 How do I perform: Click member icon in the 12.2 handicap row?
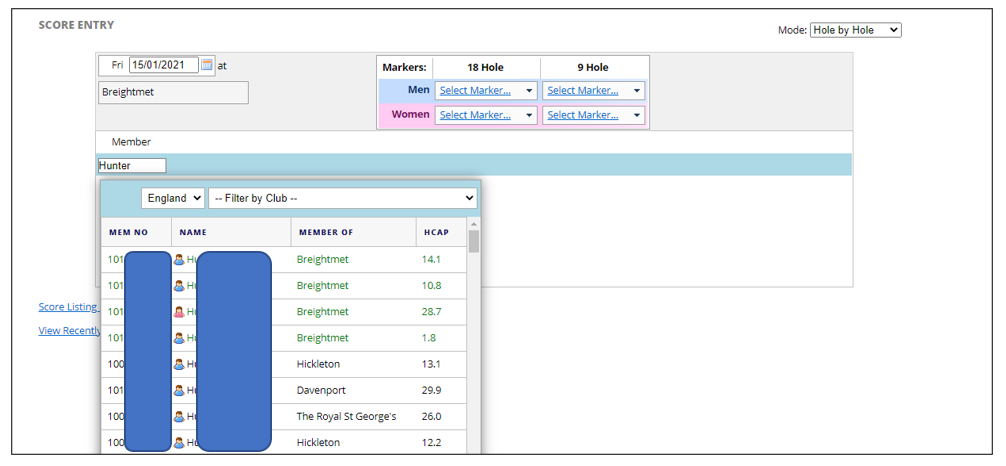(179, 442)
